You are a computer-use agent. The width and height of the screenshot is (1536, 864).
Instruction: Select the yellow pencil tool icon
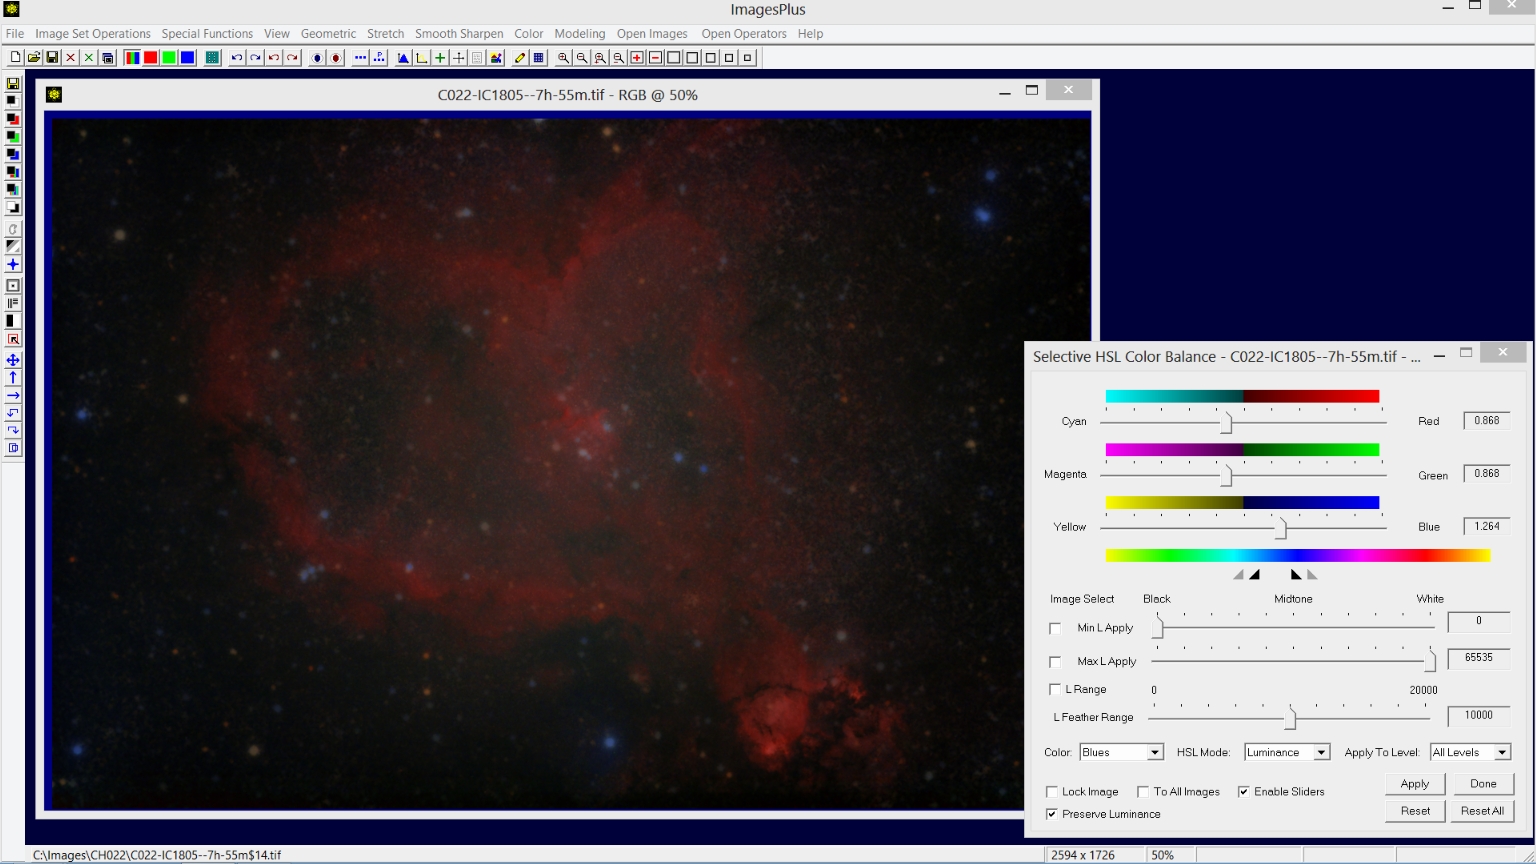click(520, 58)
